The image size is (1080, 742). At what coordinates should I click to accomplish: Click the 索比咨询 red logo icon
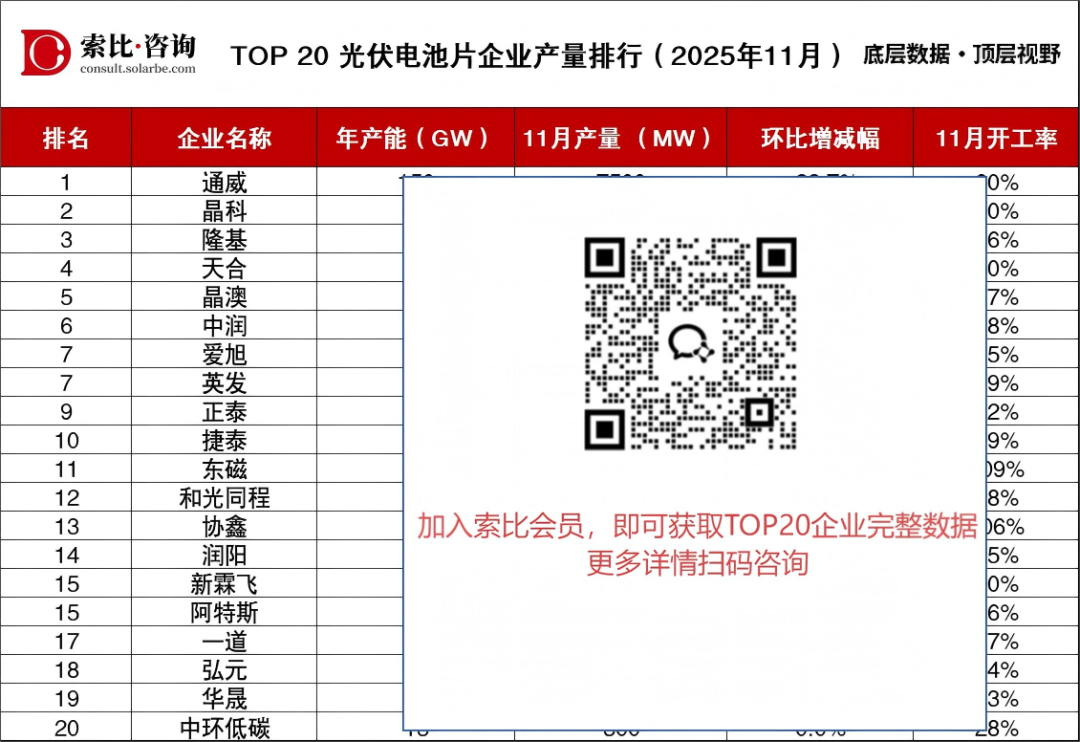point(46,52)
